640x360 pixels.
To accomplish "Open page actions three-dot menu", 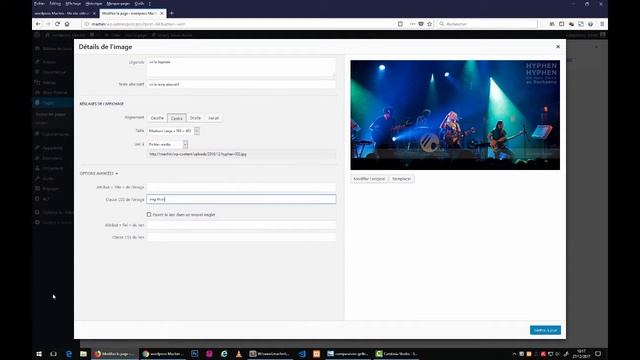I will coord(412,24).
